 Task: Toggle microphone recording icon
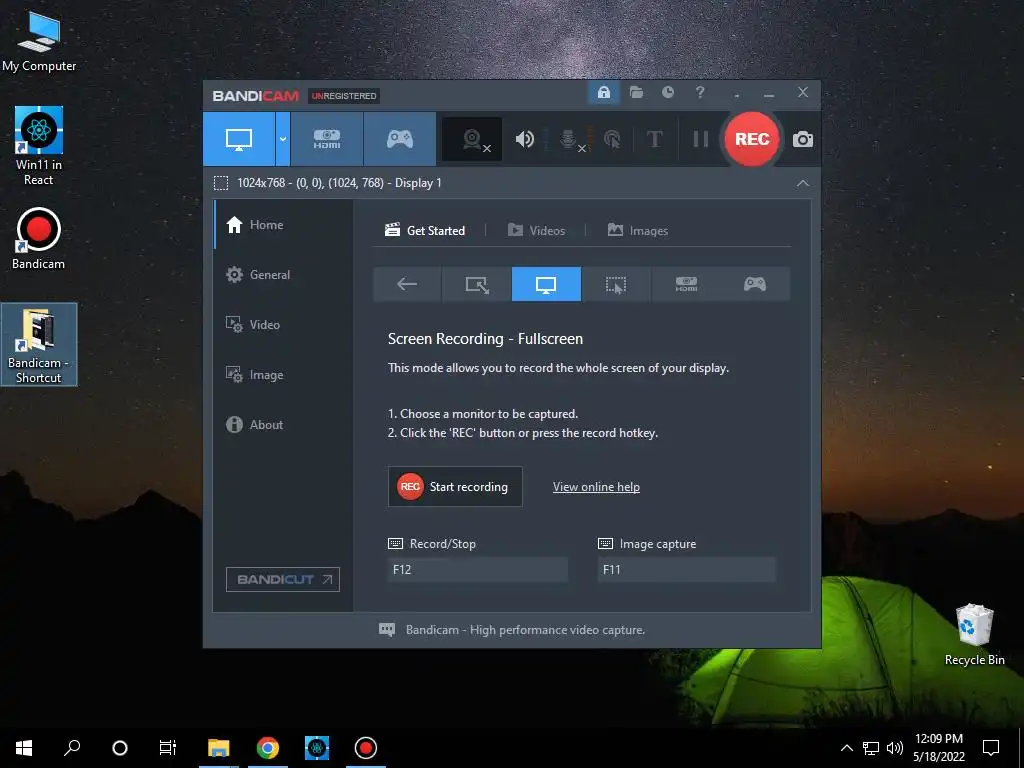569,139
